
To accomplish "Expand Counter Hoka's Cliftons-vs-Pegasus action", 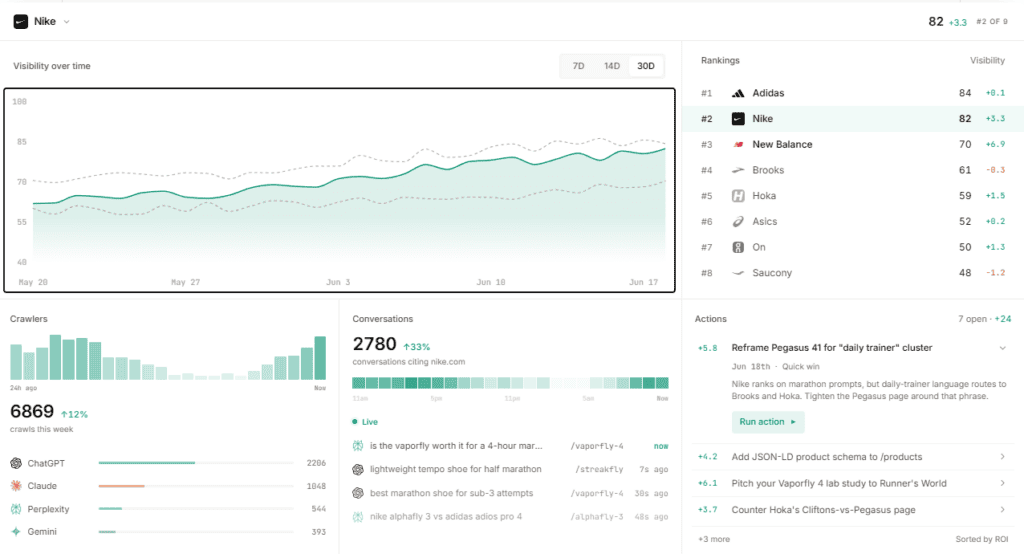I will (1002, 510).
